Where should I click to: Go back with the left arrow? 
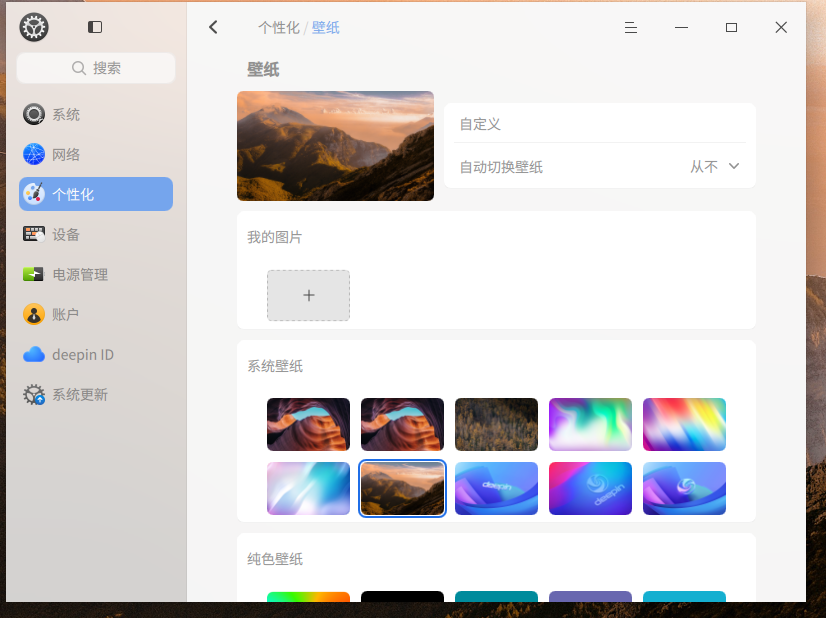click(x=213, y=27)
